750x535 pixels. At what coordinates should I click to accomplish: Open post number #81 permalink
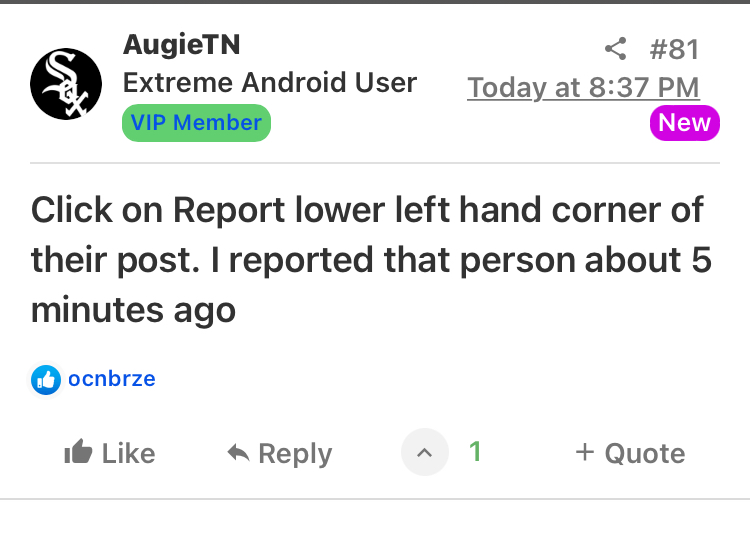pos(674,48)
